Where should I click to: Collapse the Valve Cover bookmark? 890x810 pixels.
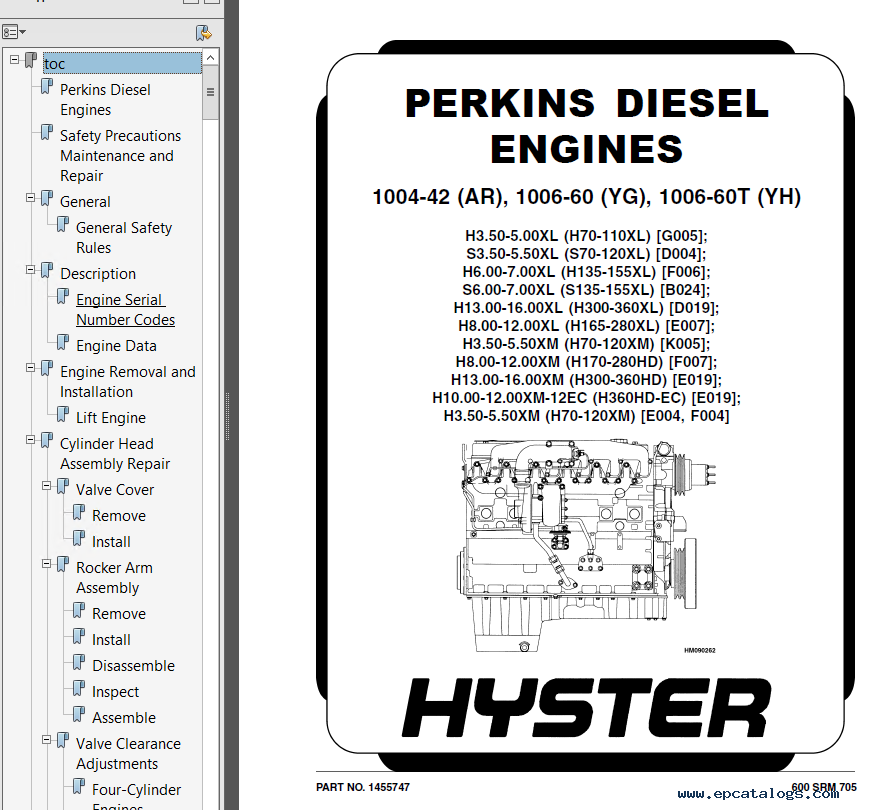[47, 486]
